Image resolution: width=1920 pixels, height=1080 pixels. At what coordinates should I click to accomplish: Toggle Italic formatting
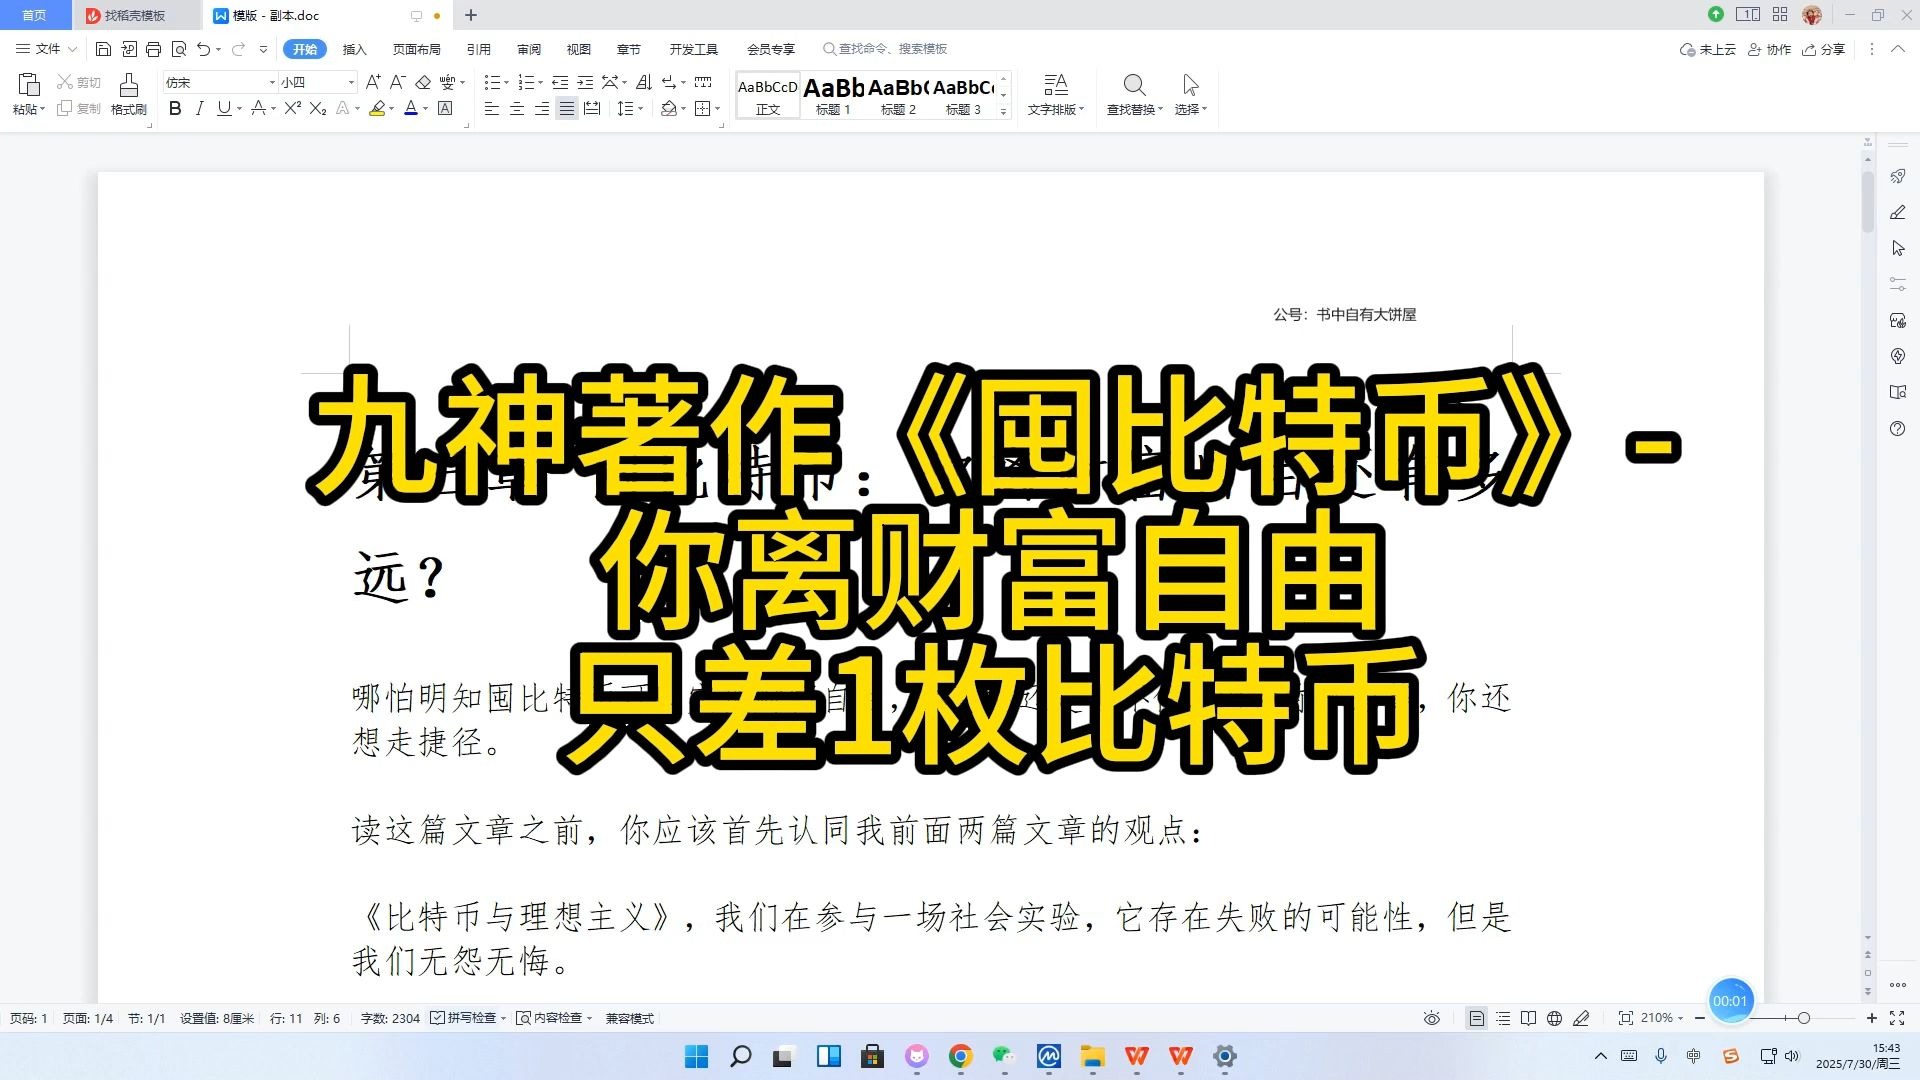[199, 108]
